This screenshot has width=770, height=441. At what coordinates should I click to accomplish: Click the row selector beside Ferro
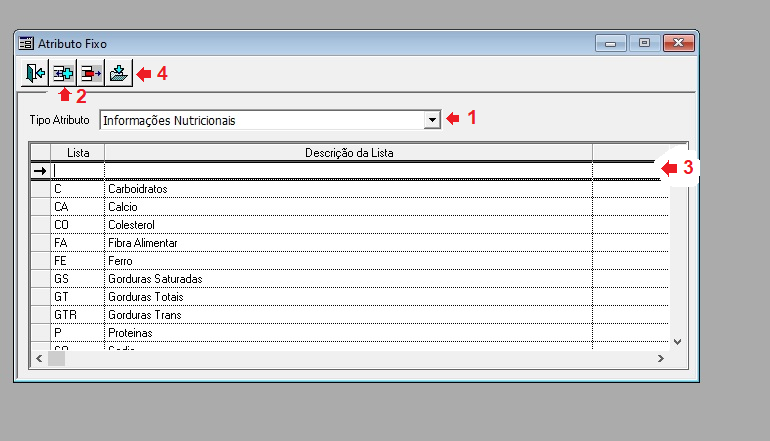click(x=40, y=261)
